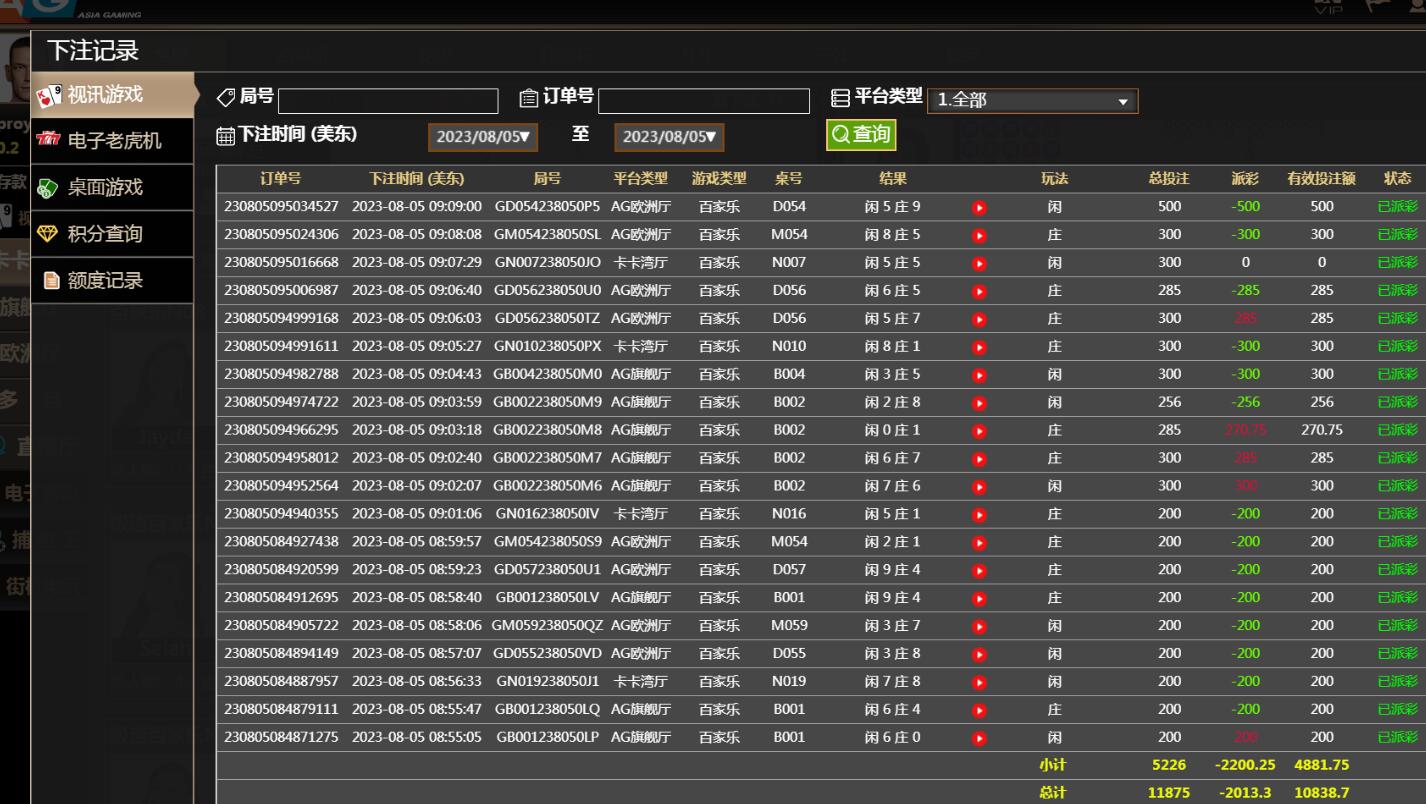Click result 闲 0 庄 1
Viewport: 1426px width, 804px height.
tap(893, 430)
